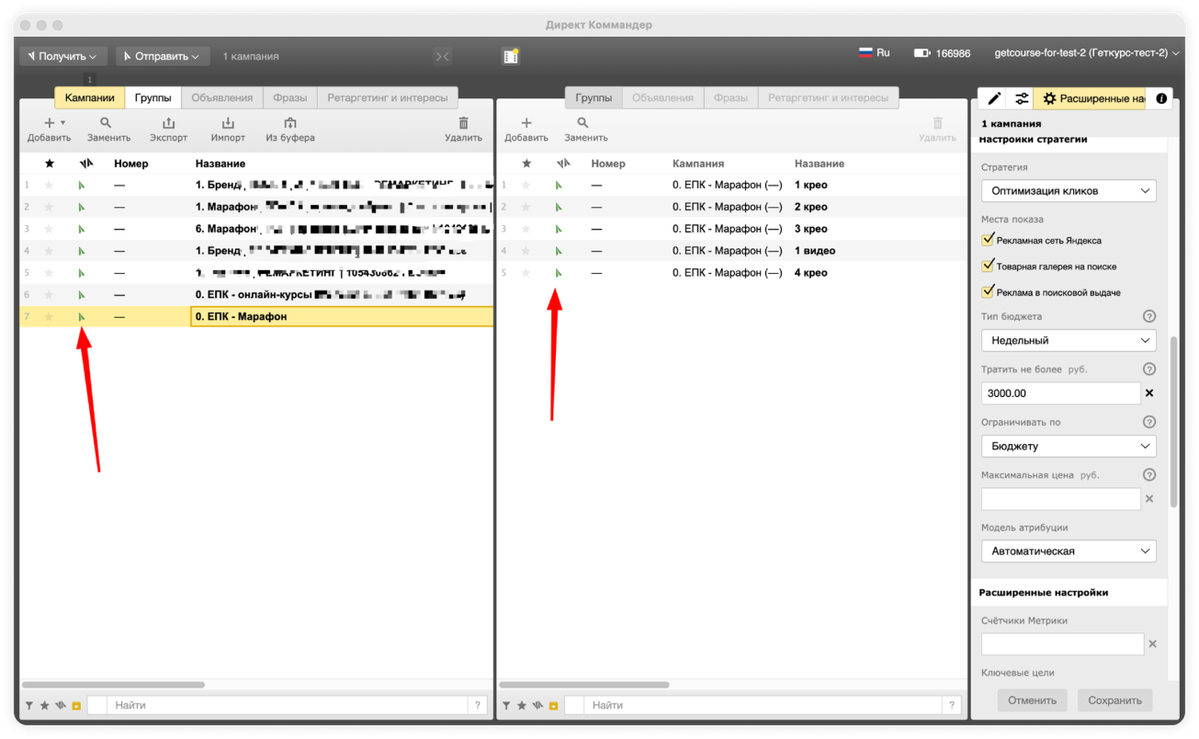This screenshot has width=1199, height=739.
Task: Star the 4 крео group row
Action: click(526, 273)
